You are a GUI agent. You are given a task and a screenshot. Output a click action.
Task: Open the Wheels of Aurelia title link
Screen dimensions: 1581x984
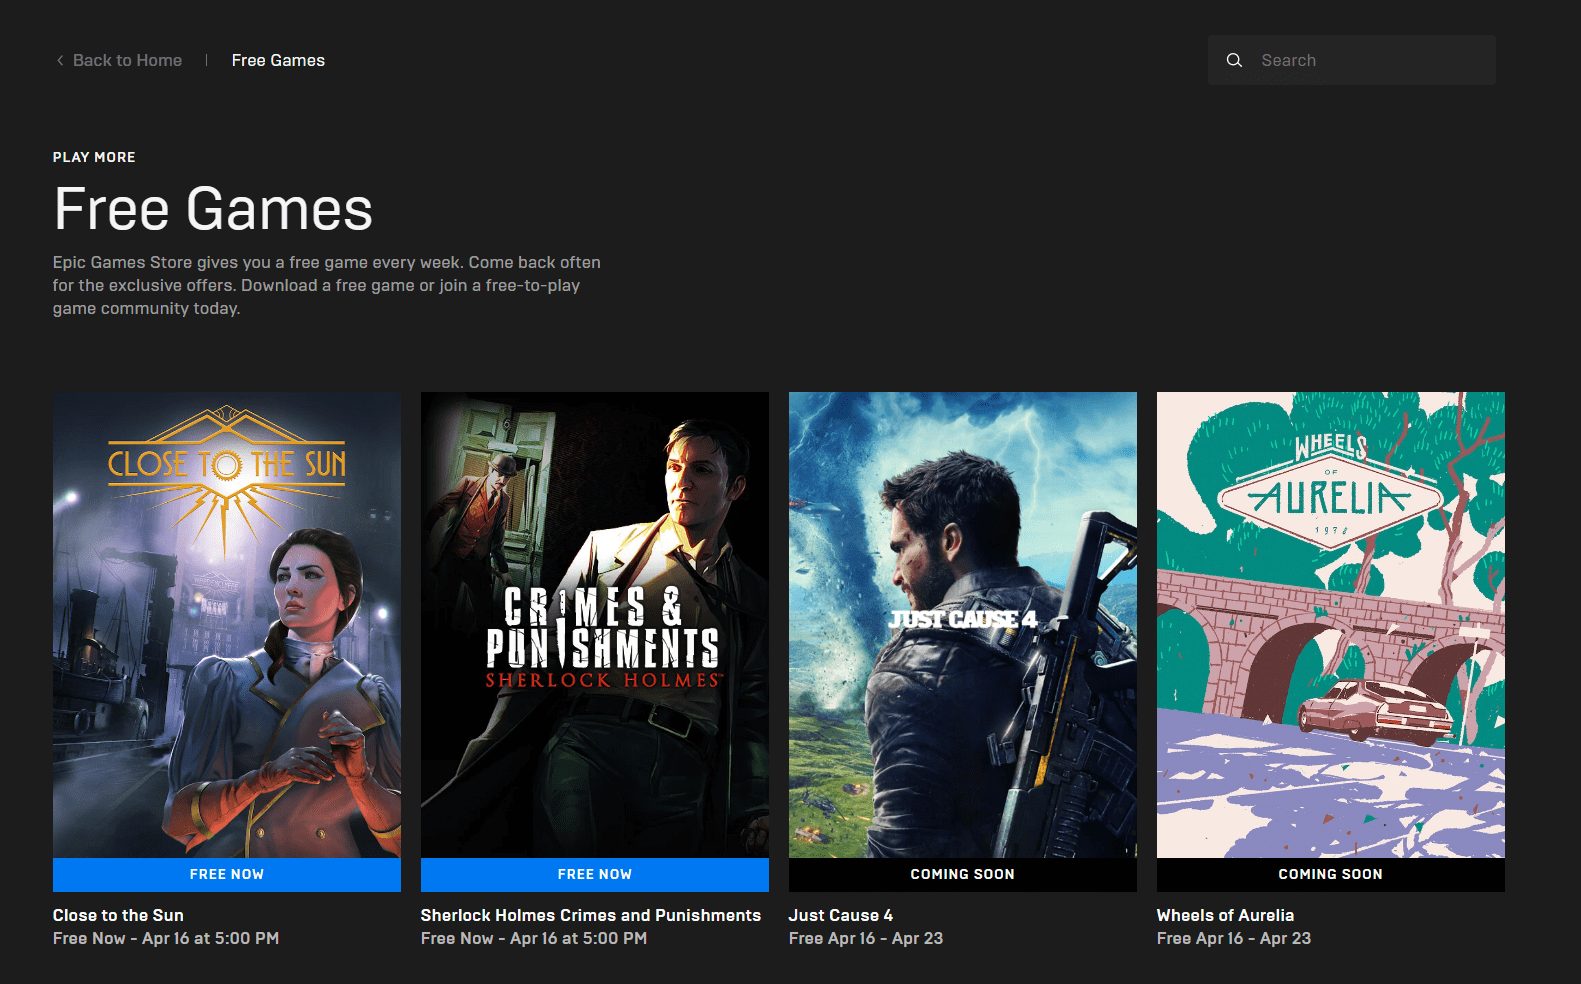coord(1225,915)
